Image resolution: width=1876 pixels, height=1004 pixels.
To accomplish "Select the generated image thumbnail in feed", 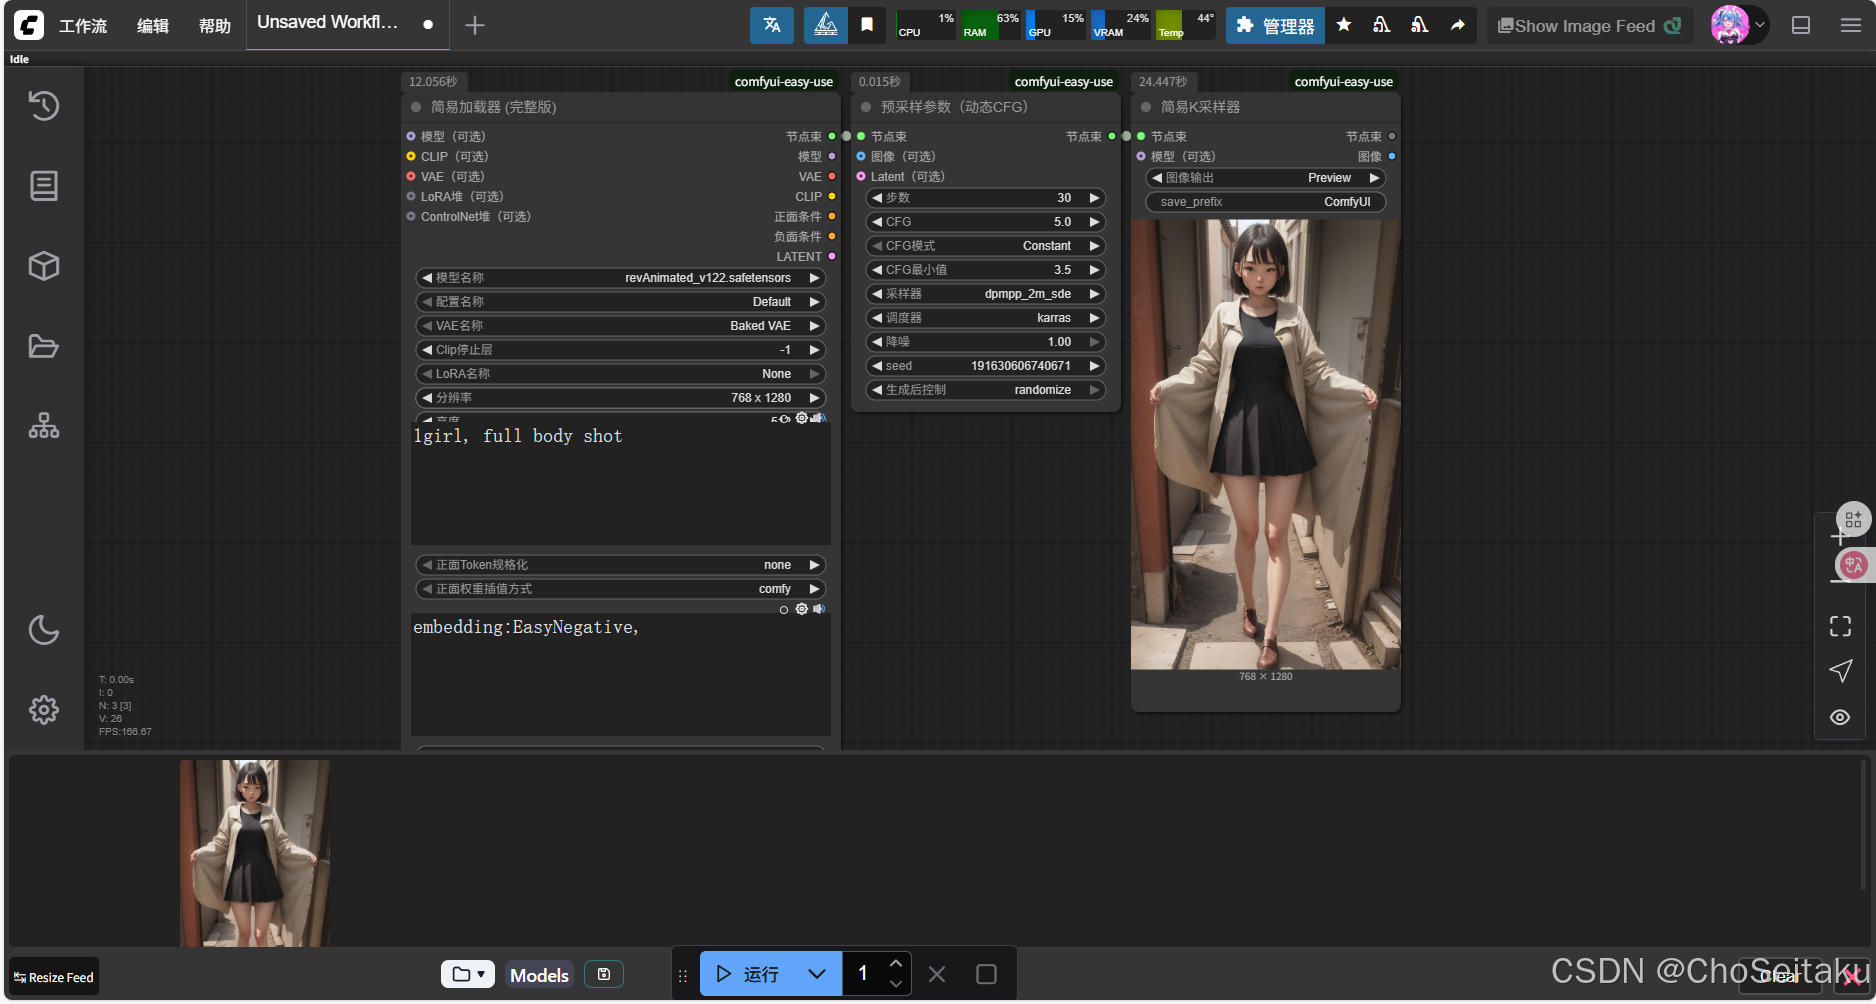I will [255, 853].
